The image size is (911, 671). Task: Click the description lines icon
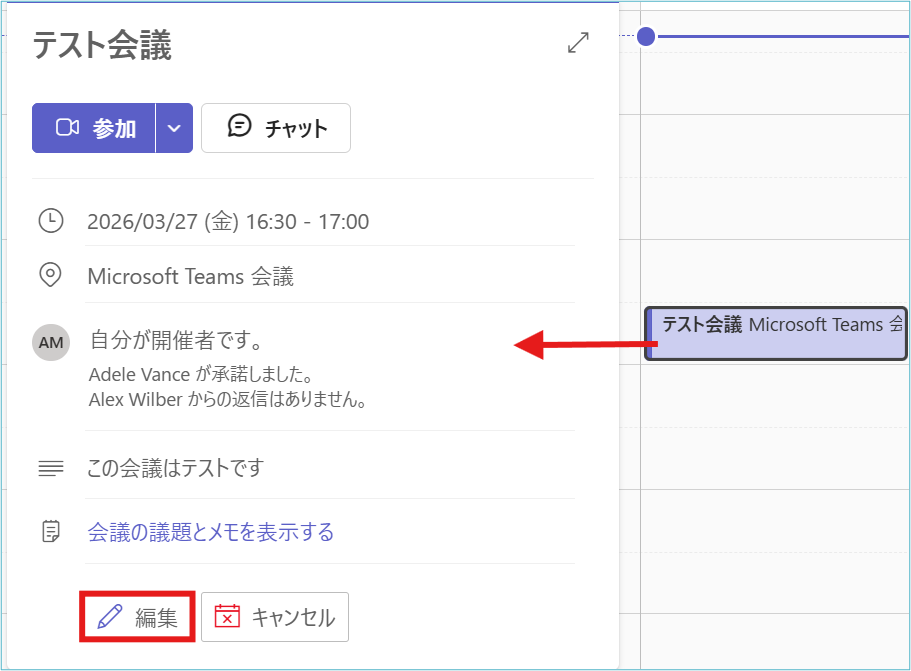click(50, 468)
